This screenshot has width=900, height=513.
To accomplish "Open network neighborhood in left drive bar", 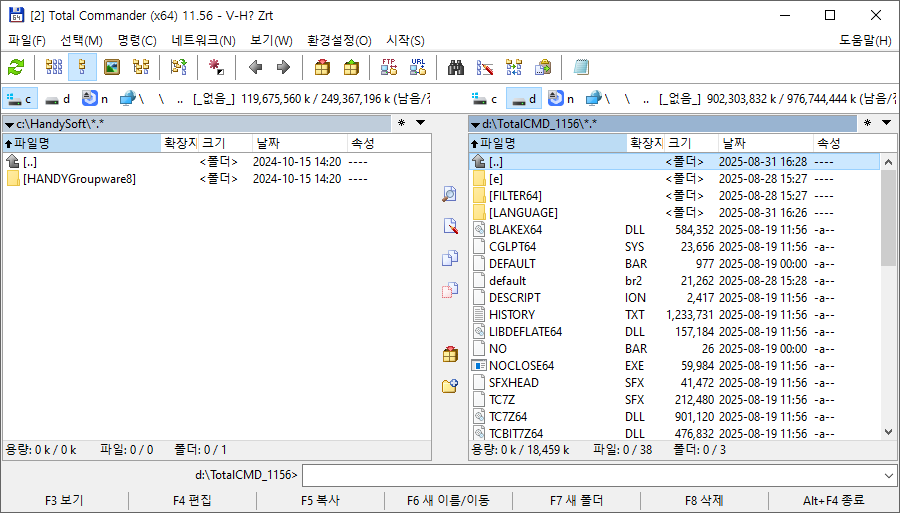I will (133, 99).
